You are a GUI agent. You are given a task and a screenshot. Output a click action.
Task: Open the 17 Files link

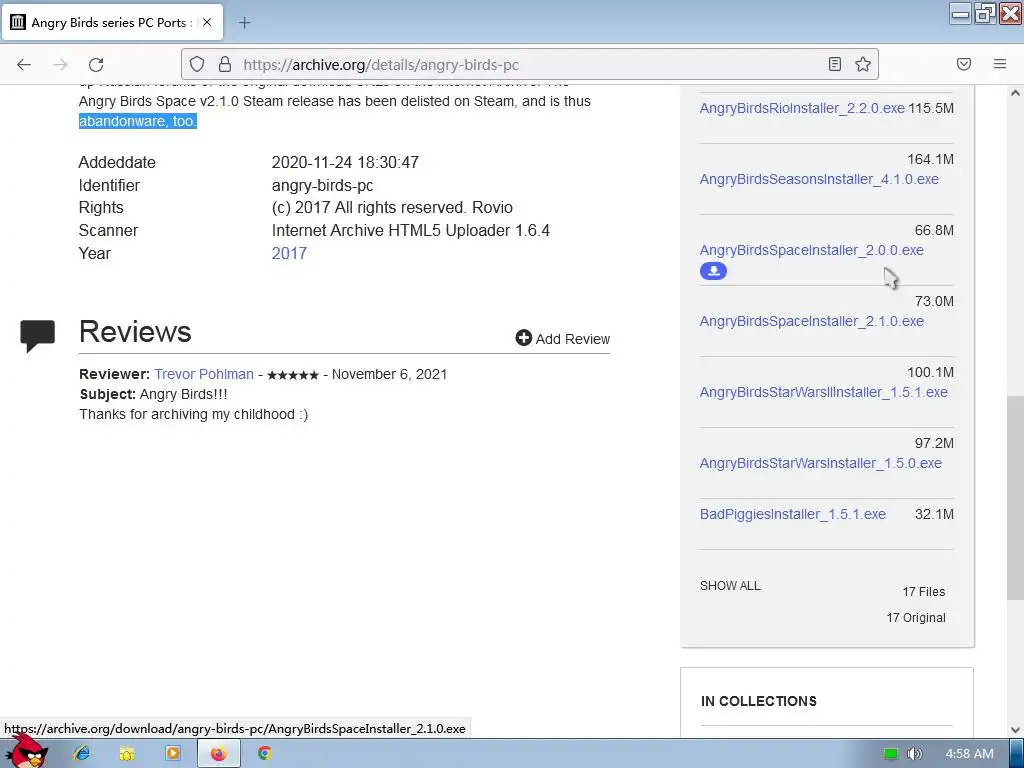[923, 592]
